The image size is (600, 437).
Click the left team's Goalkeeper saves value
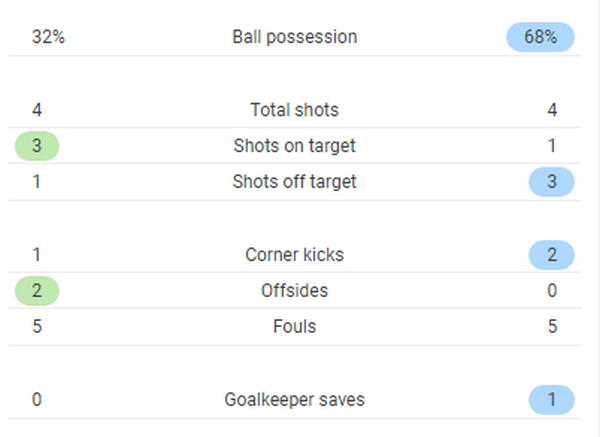[x=37, y=400]
